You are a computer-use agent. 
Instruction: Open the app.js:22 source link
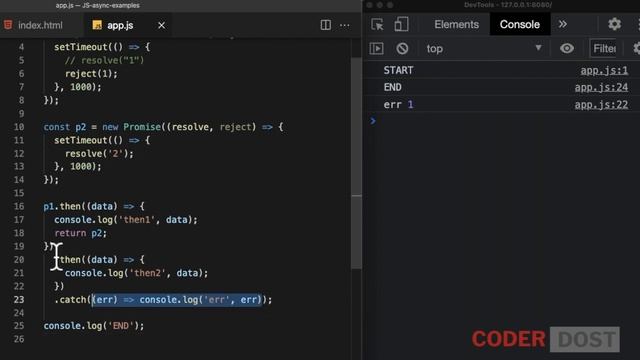601,104
